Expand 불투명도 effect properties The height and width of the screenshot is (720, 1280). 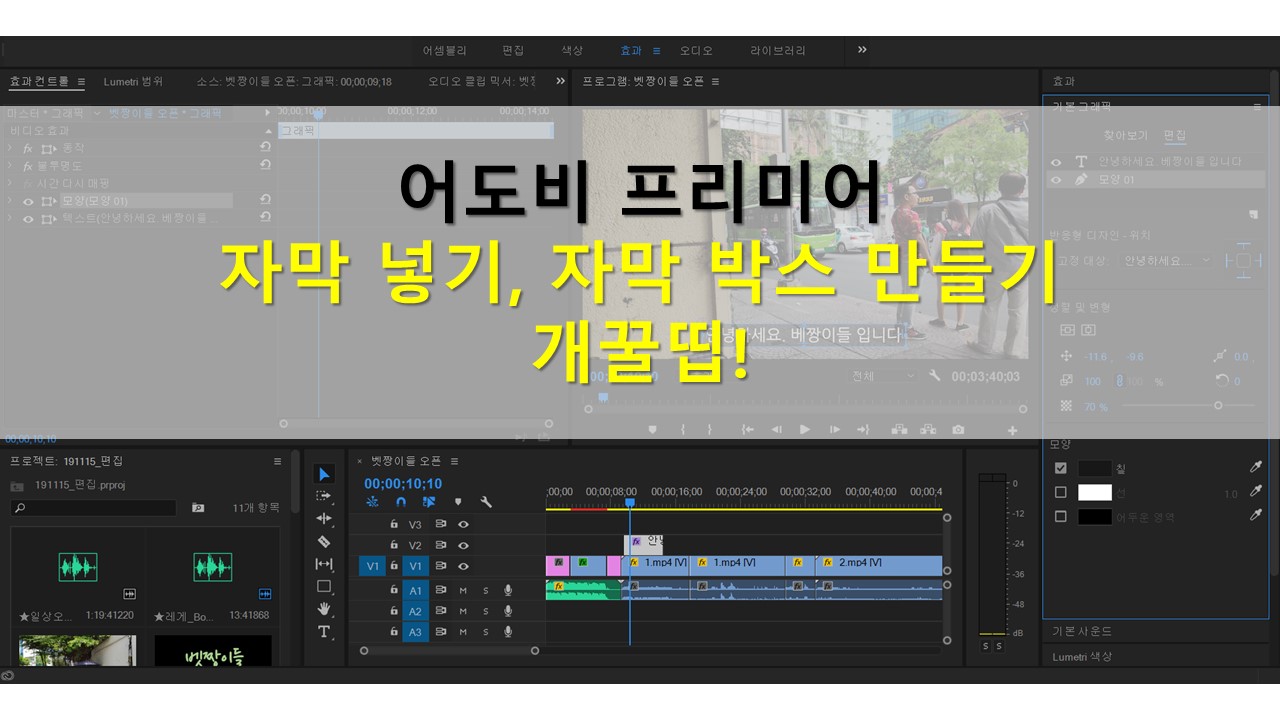(10, 165)
